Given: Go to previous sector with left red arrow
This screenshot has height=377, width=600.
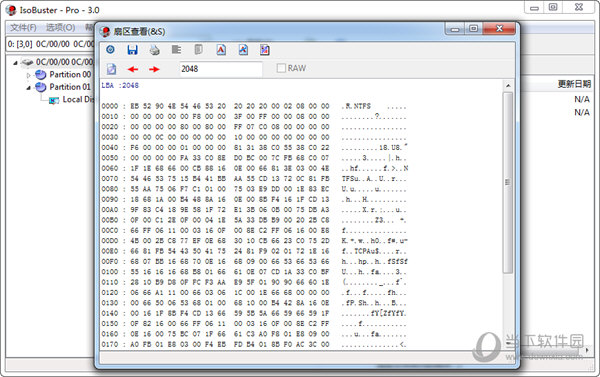Looking at the screenshot, I should click(x=133, y=69).
